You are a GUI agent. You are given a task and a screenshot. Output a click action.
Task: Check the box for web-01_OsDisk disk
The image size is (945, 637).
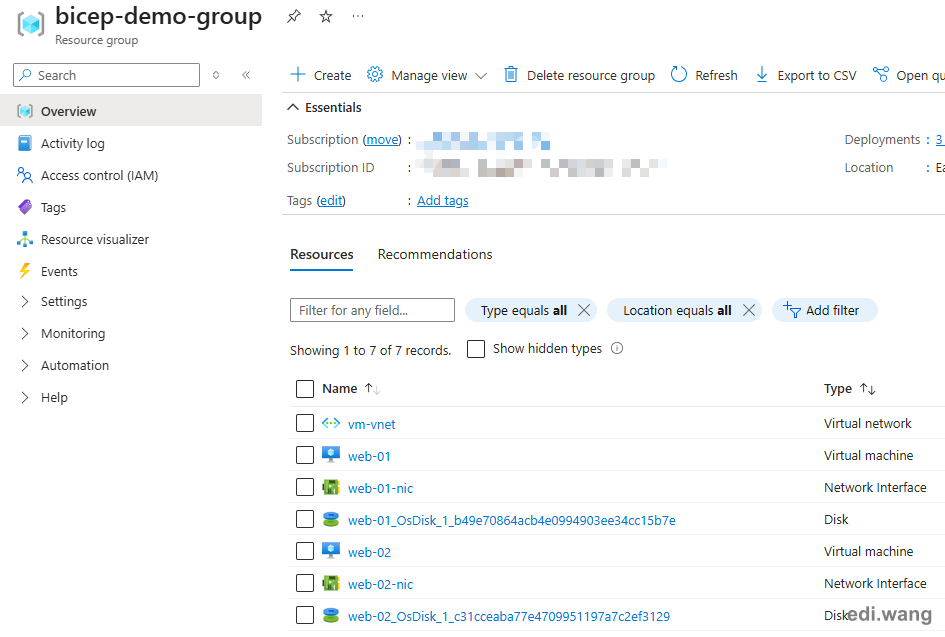(x=305, y=519)
